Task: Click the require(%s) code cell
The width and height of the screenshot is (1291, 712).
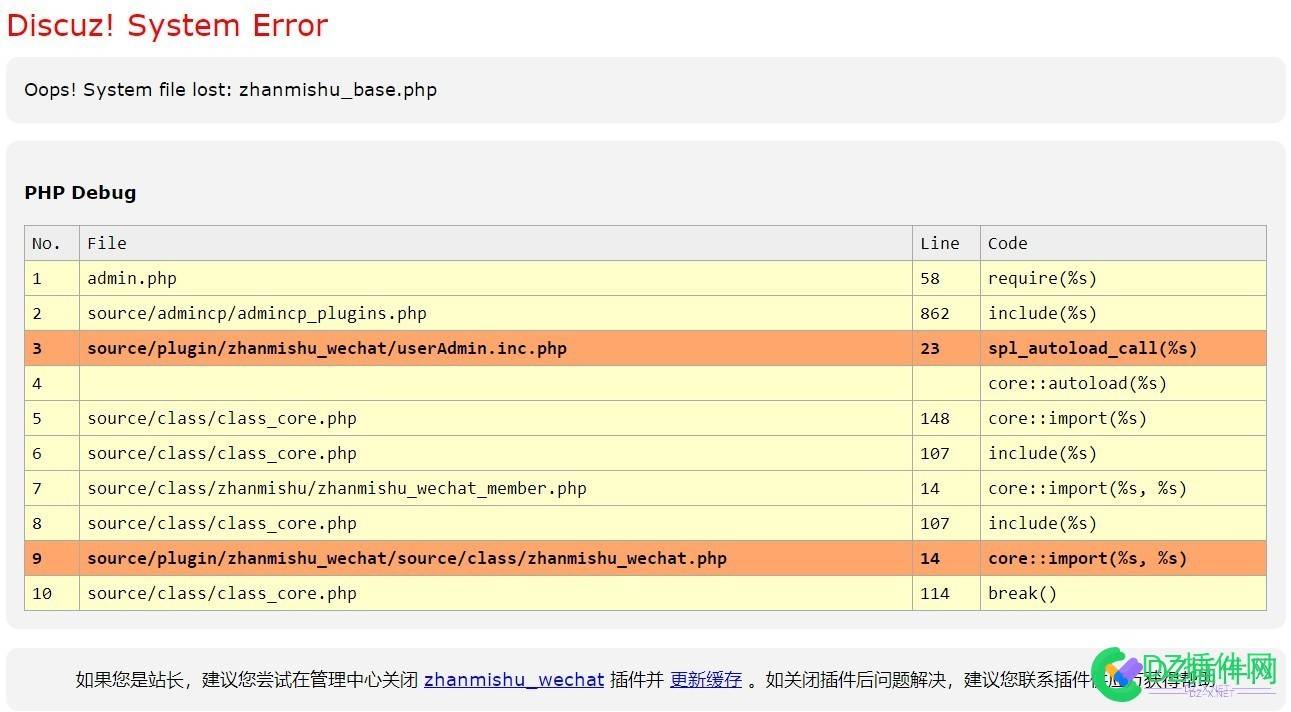Action: click(x=1042, y=278)
